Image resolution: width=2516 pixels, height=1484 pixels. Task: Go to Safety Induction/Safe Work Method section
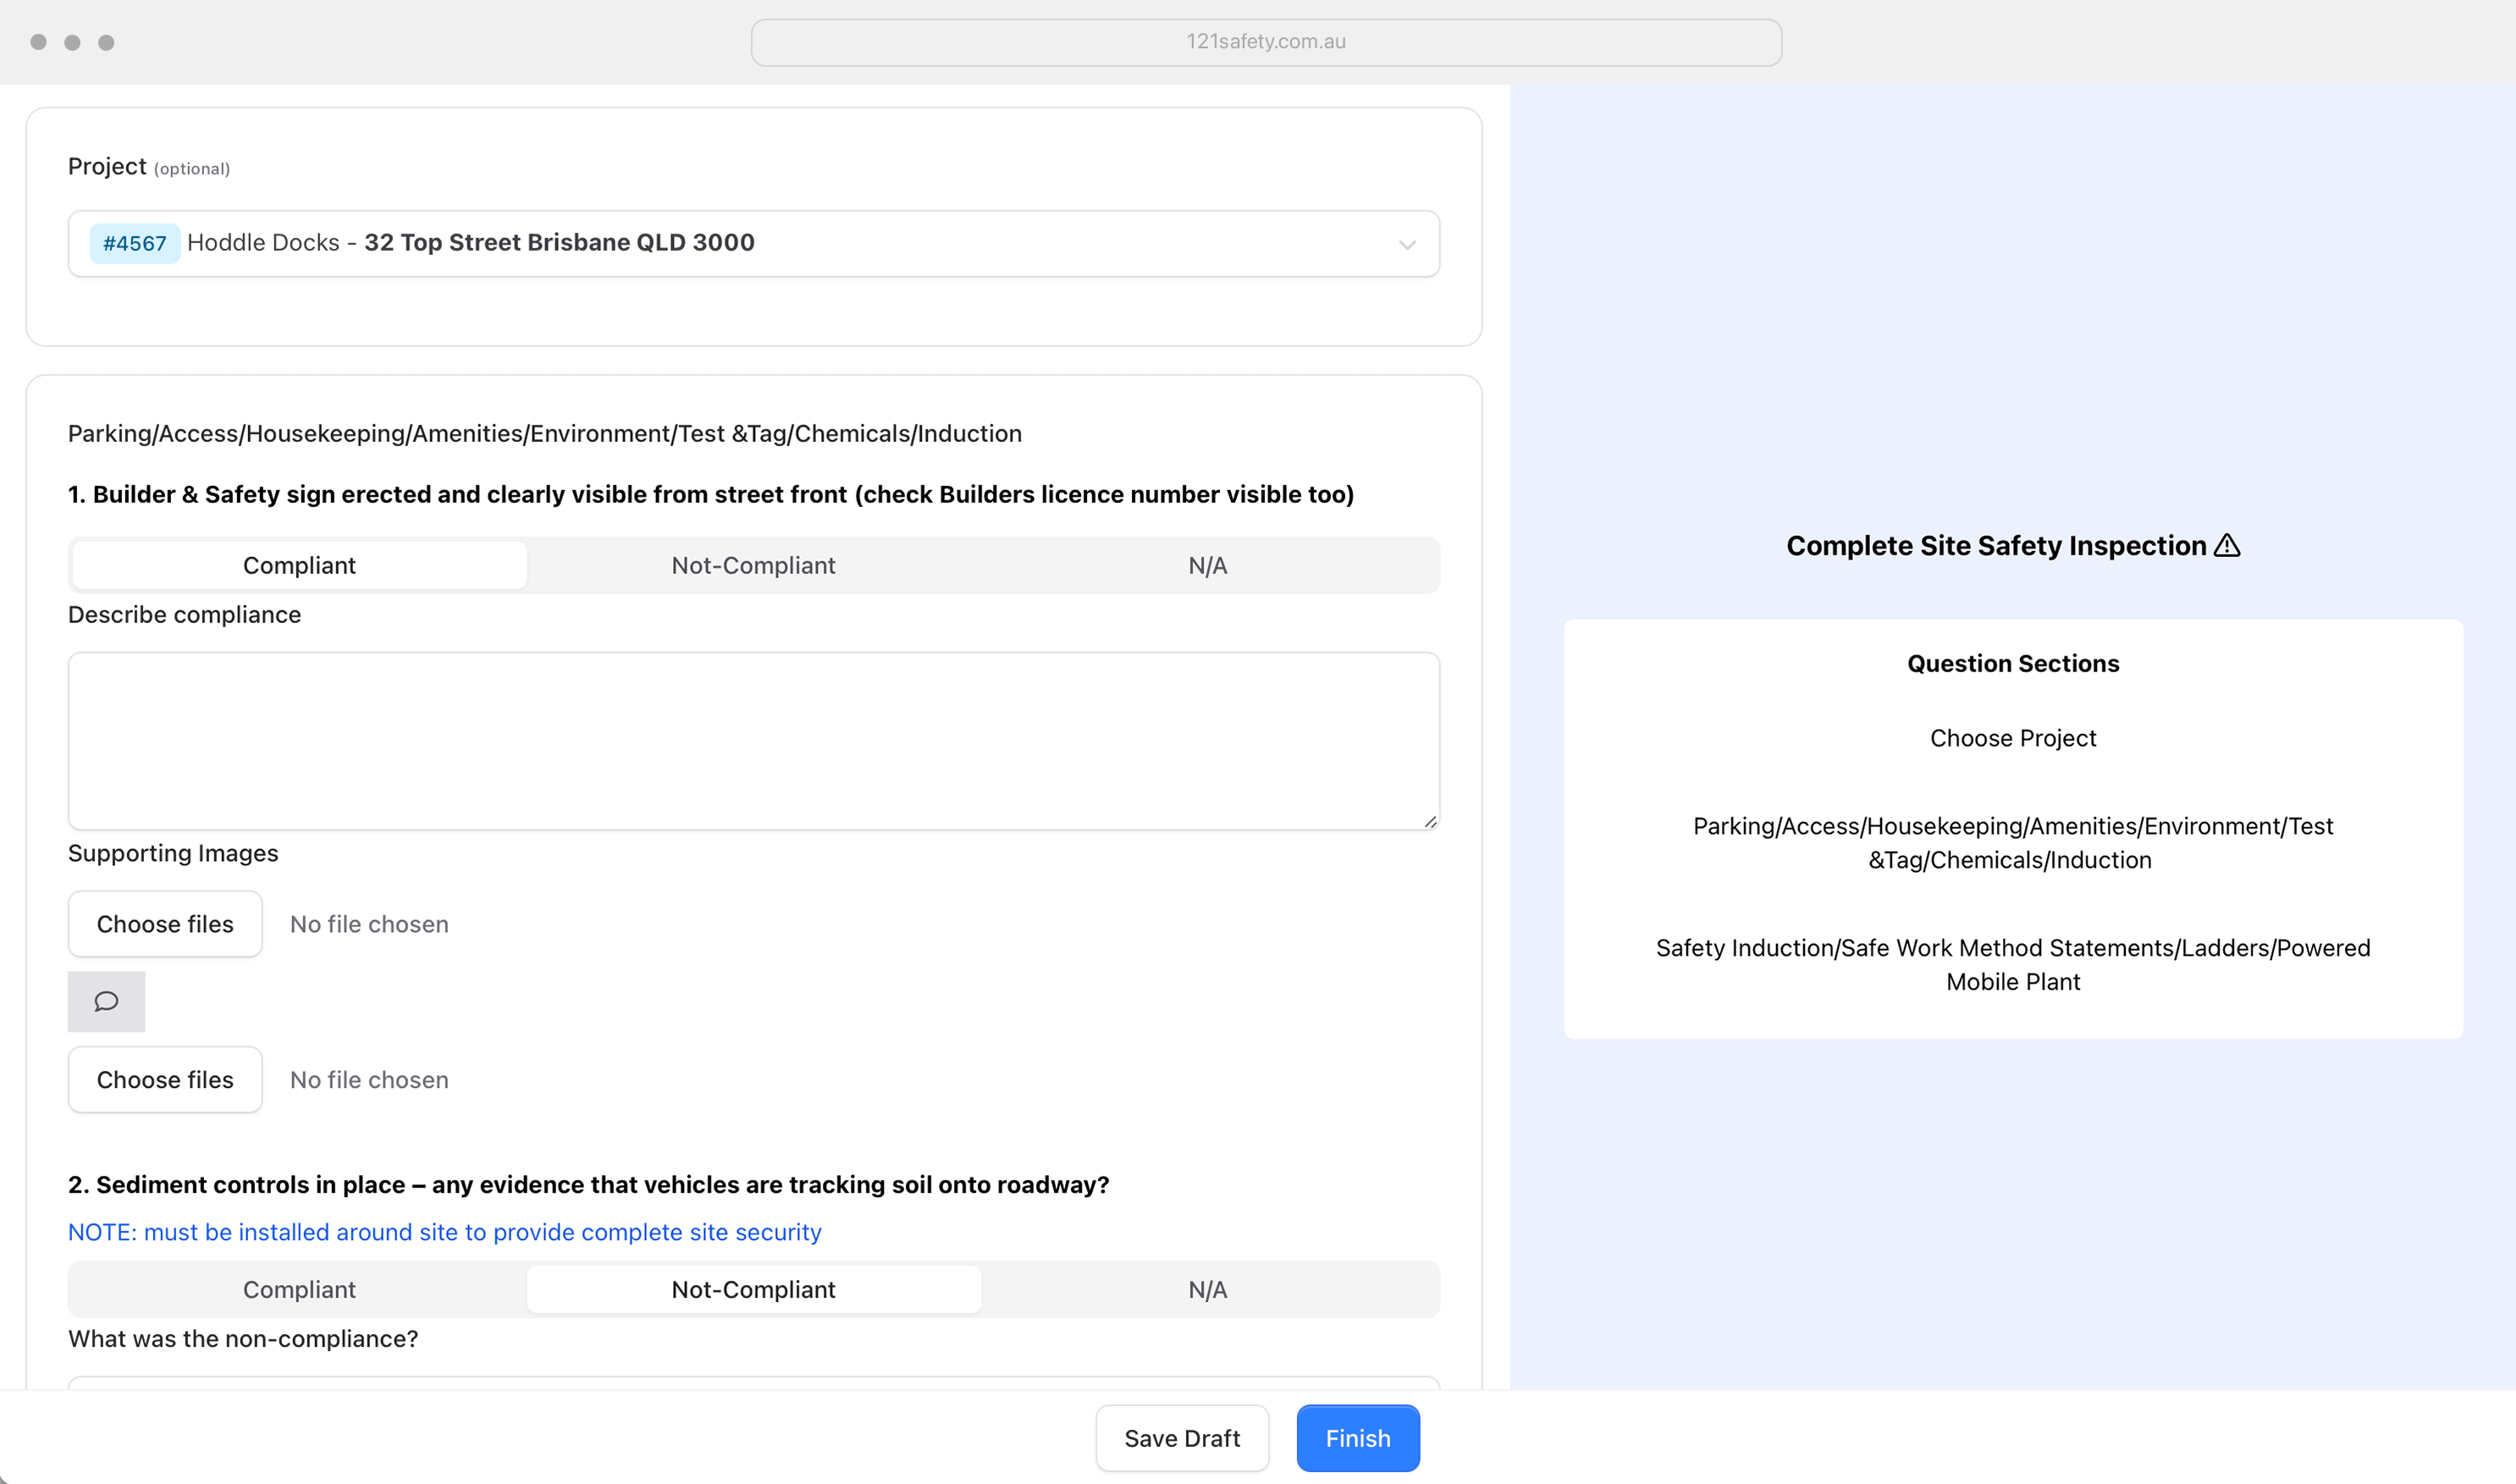coord(2012,964)
